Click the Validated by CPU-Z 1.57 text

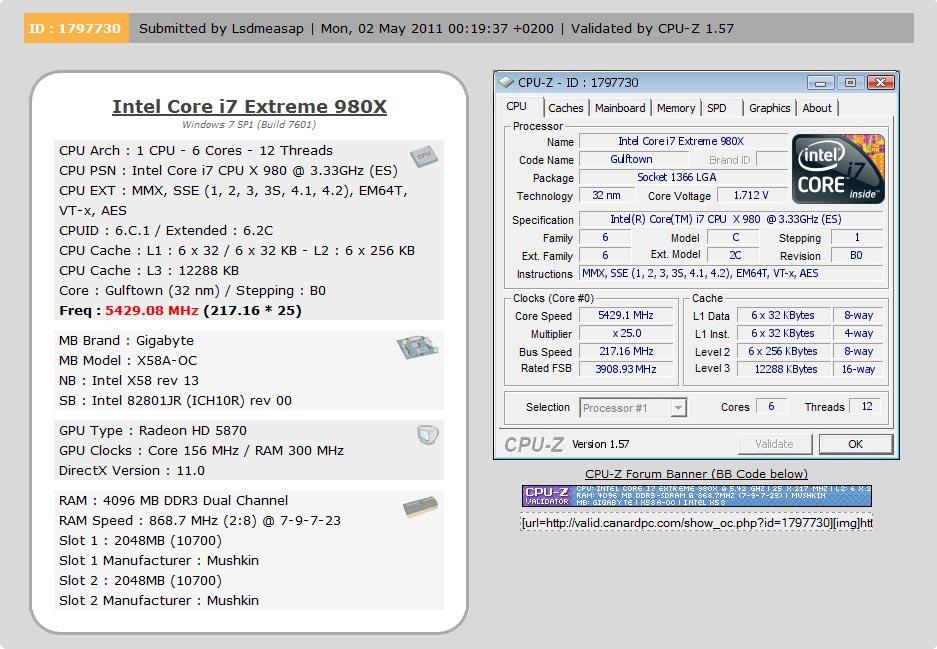point(653,28)
